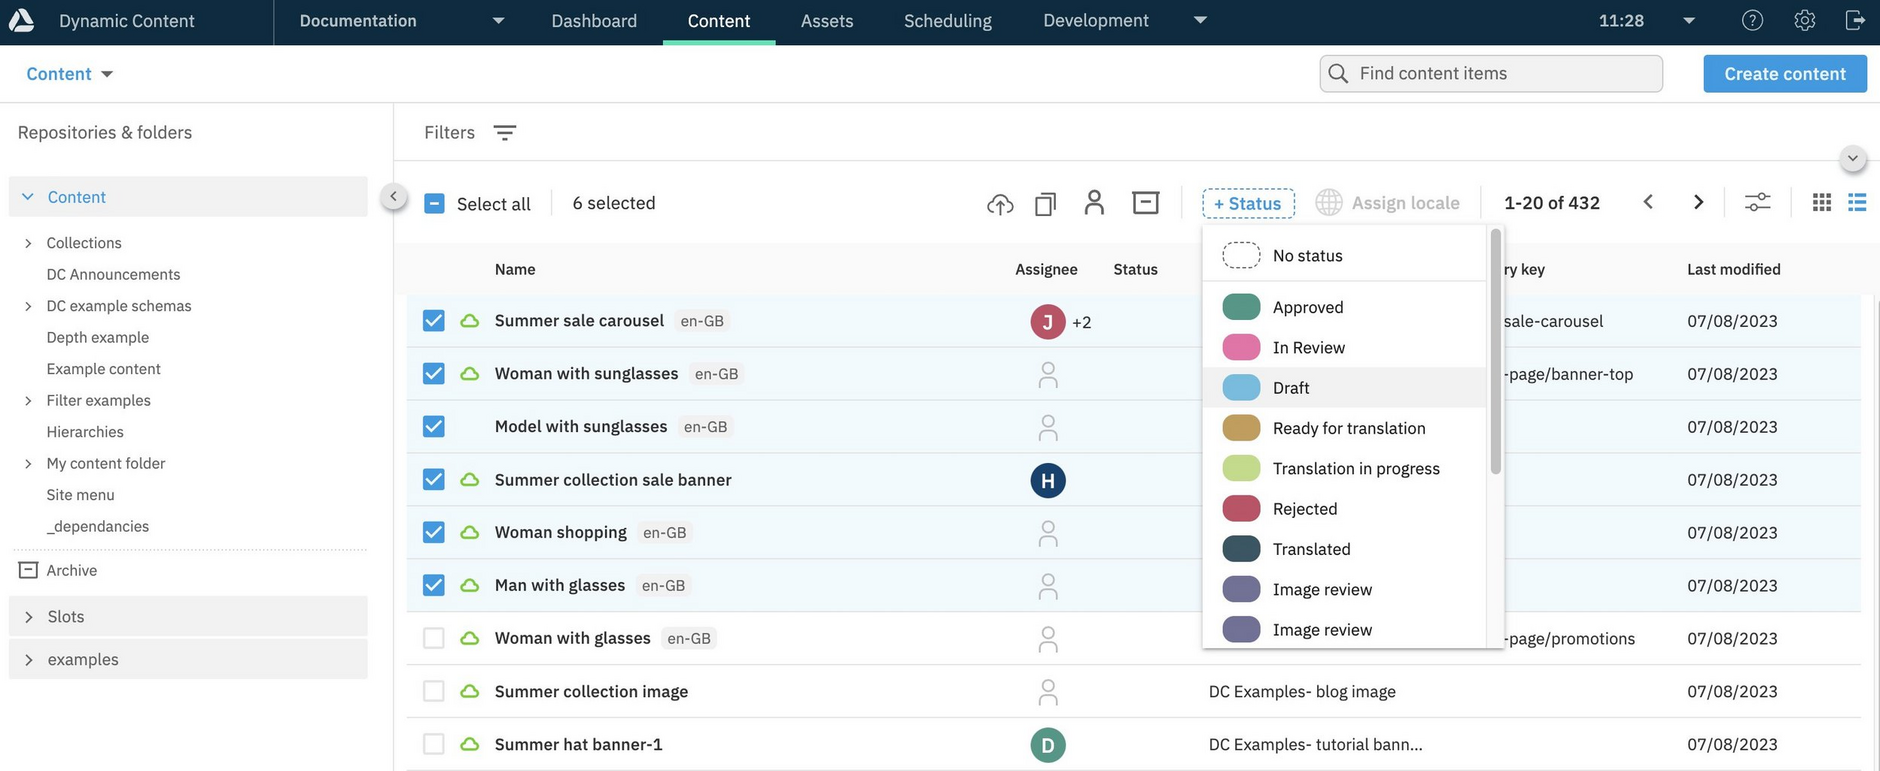Open the Content view dropdown
Screen dimensions: 1880x771
point(69,74)
